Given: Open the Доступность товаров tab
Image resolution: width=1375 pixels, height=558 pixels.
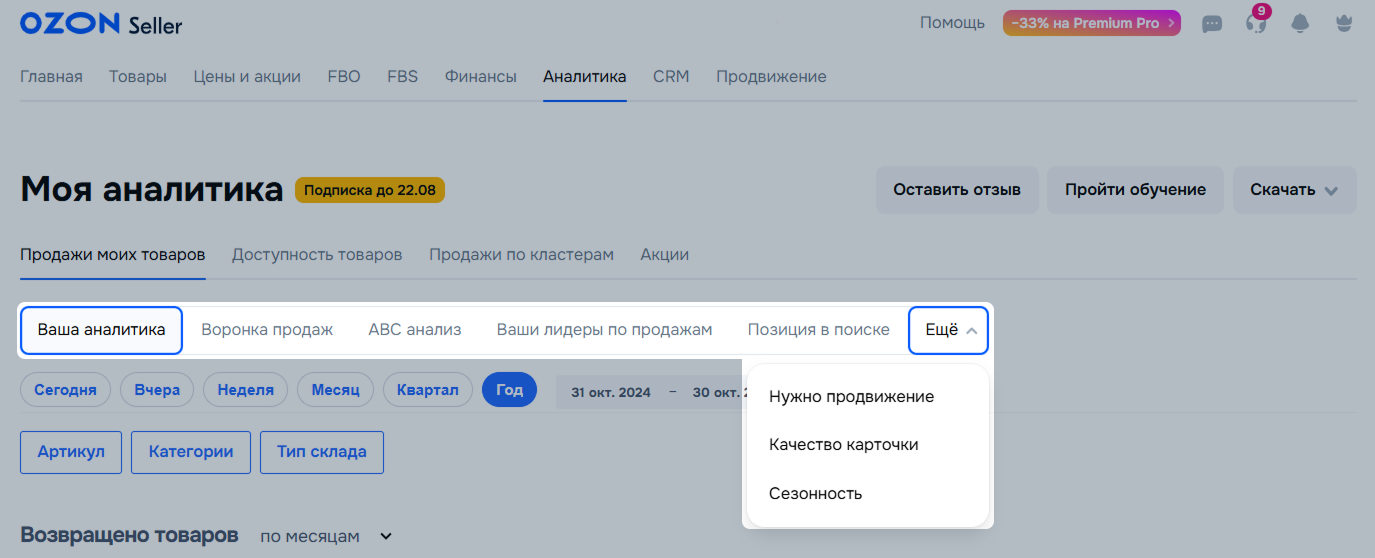Looking at the screenshot, I should [x=317, y=255].
